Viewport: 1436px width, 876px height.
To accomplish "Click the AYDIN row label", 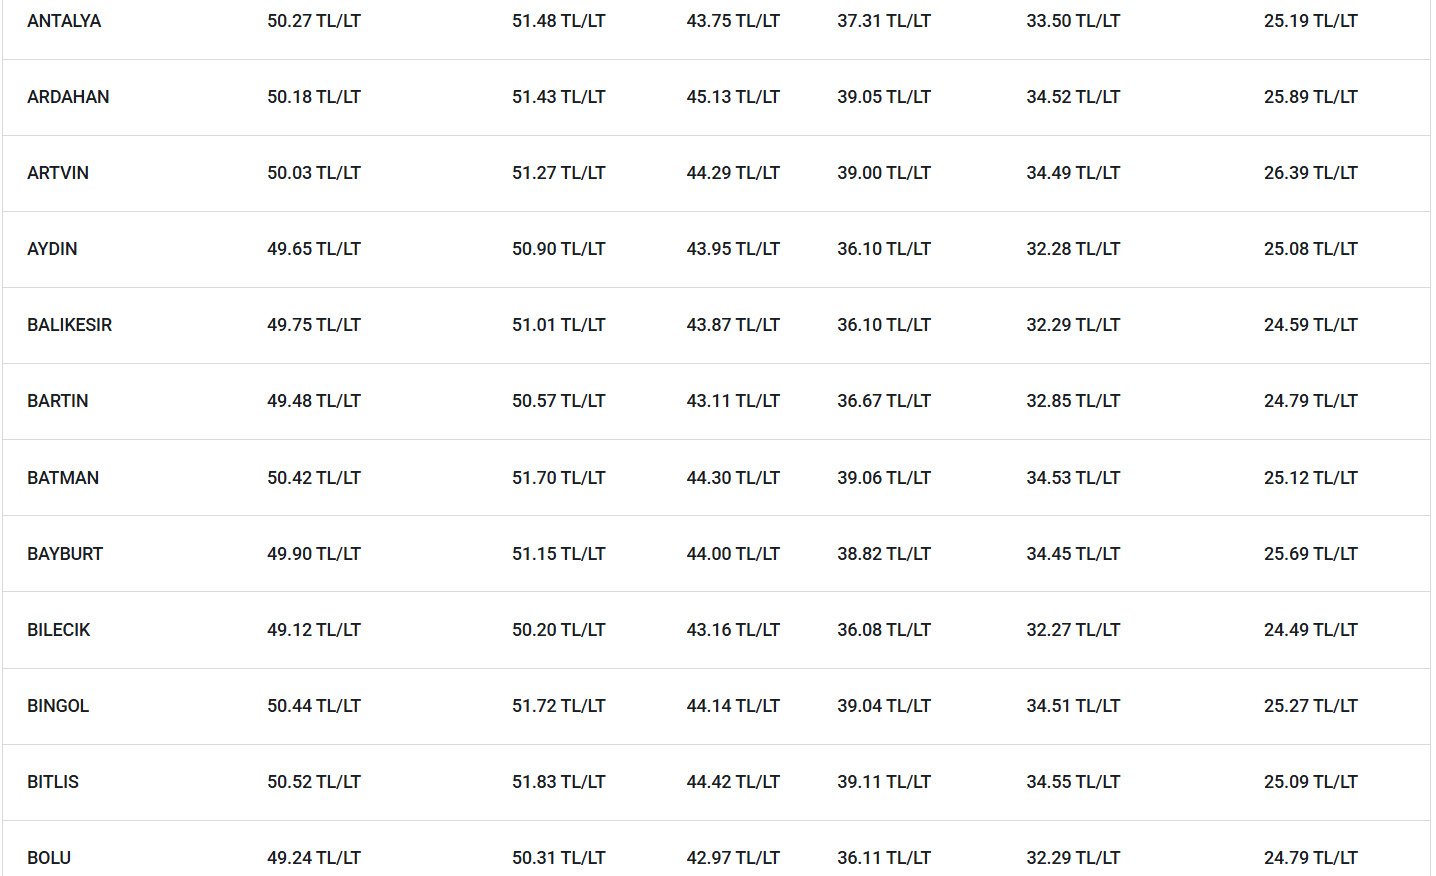I will pos(52,249).
